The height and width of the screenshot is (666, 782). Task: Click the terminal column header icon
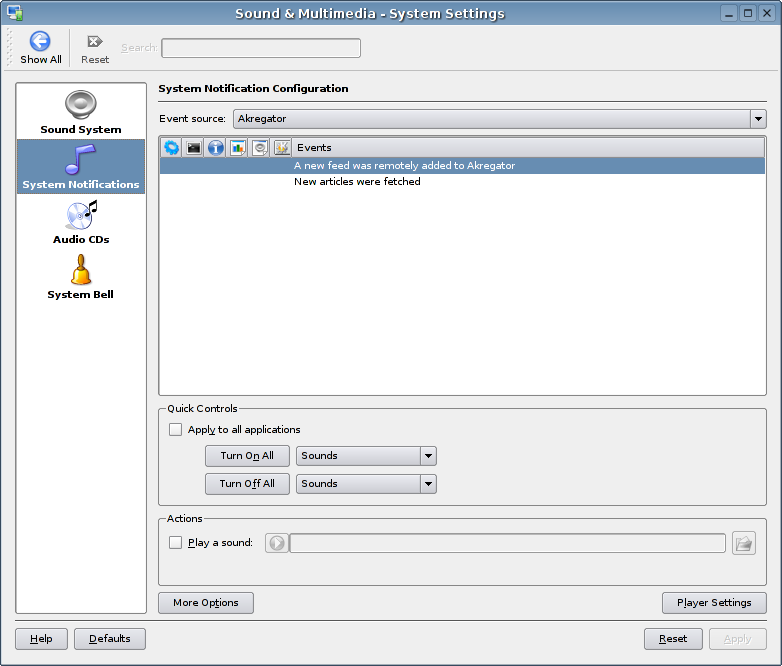[x=194, y=148]
